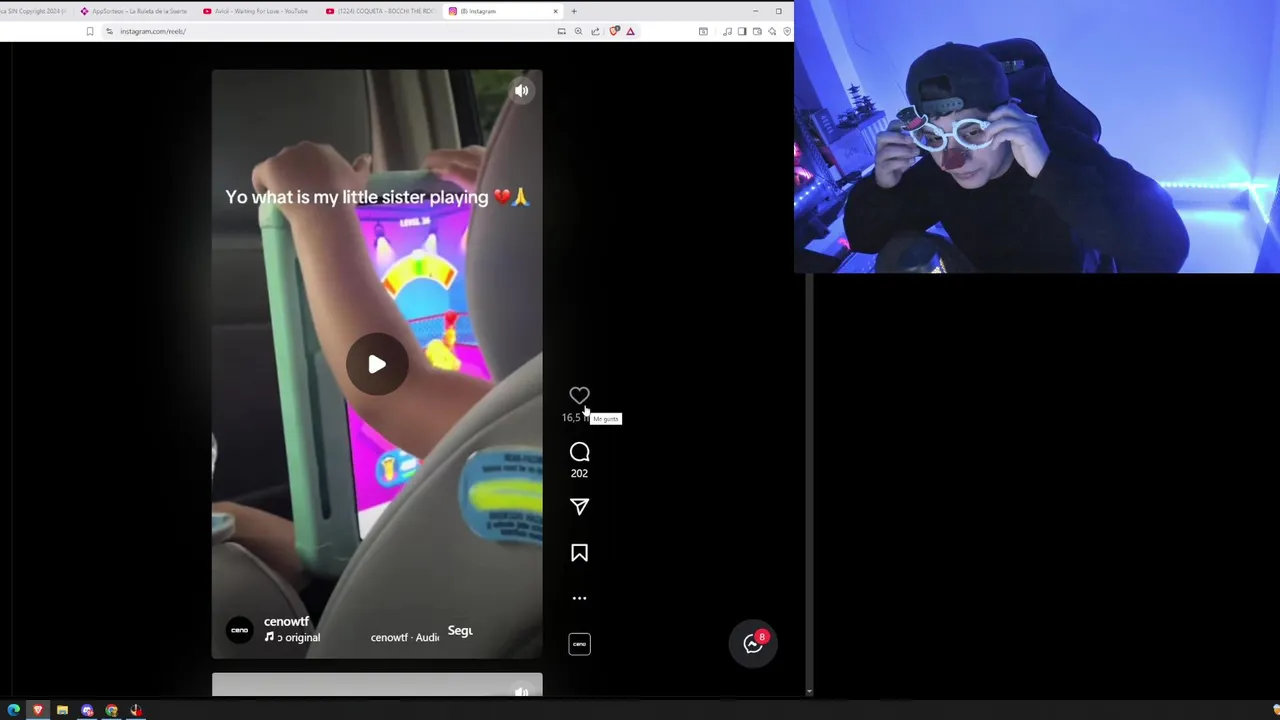Image resolution: width=1280 pixels, height=720 pixels.
Task: Click the zoom magnifier icon in address bar
Action: pos(578,31)
